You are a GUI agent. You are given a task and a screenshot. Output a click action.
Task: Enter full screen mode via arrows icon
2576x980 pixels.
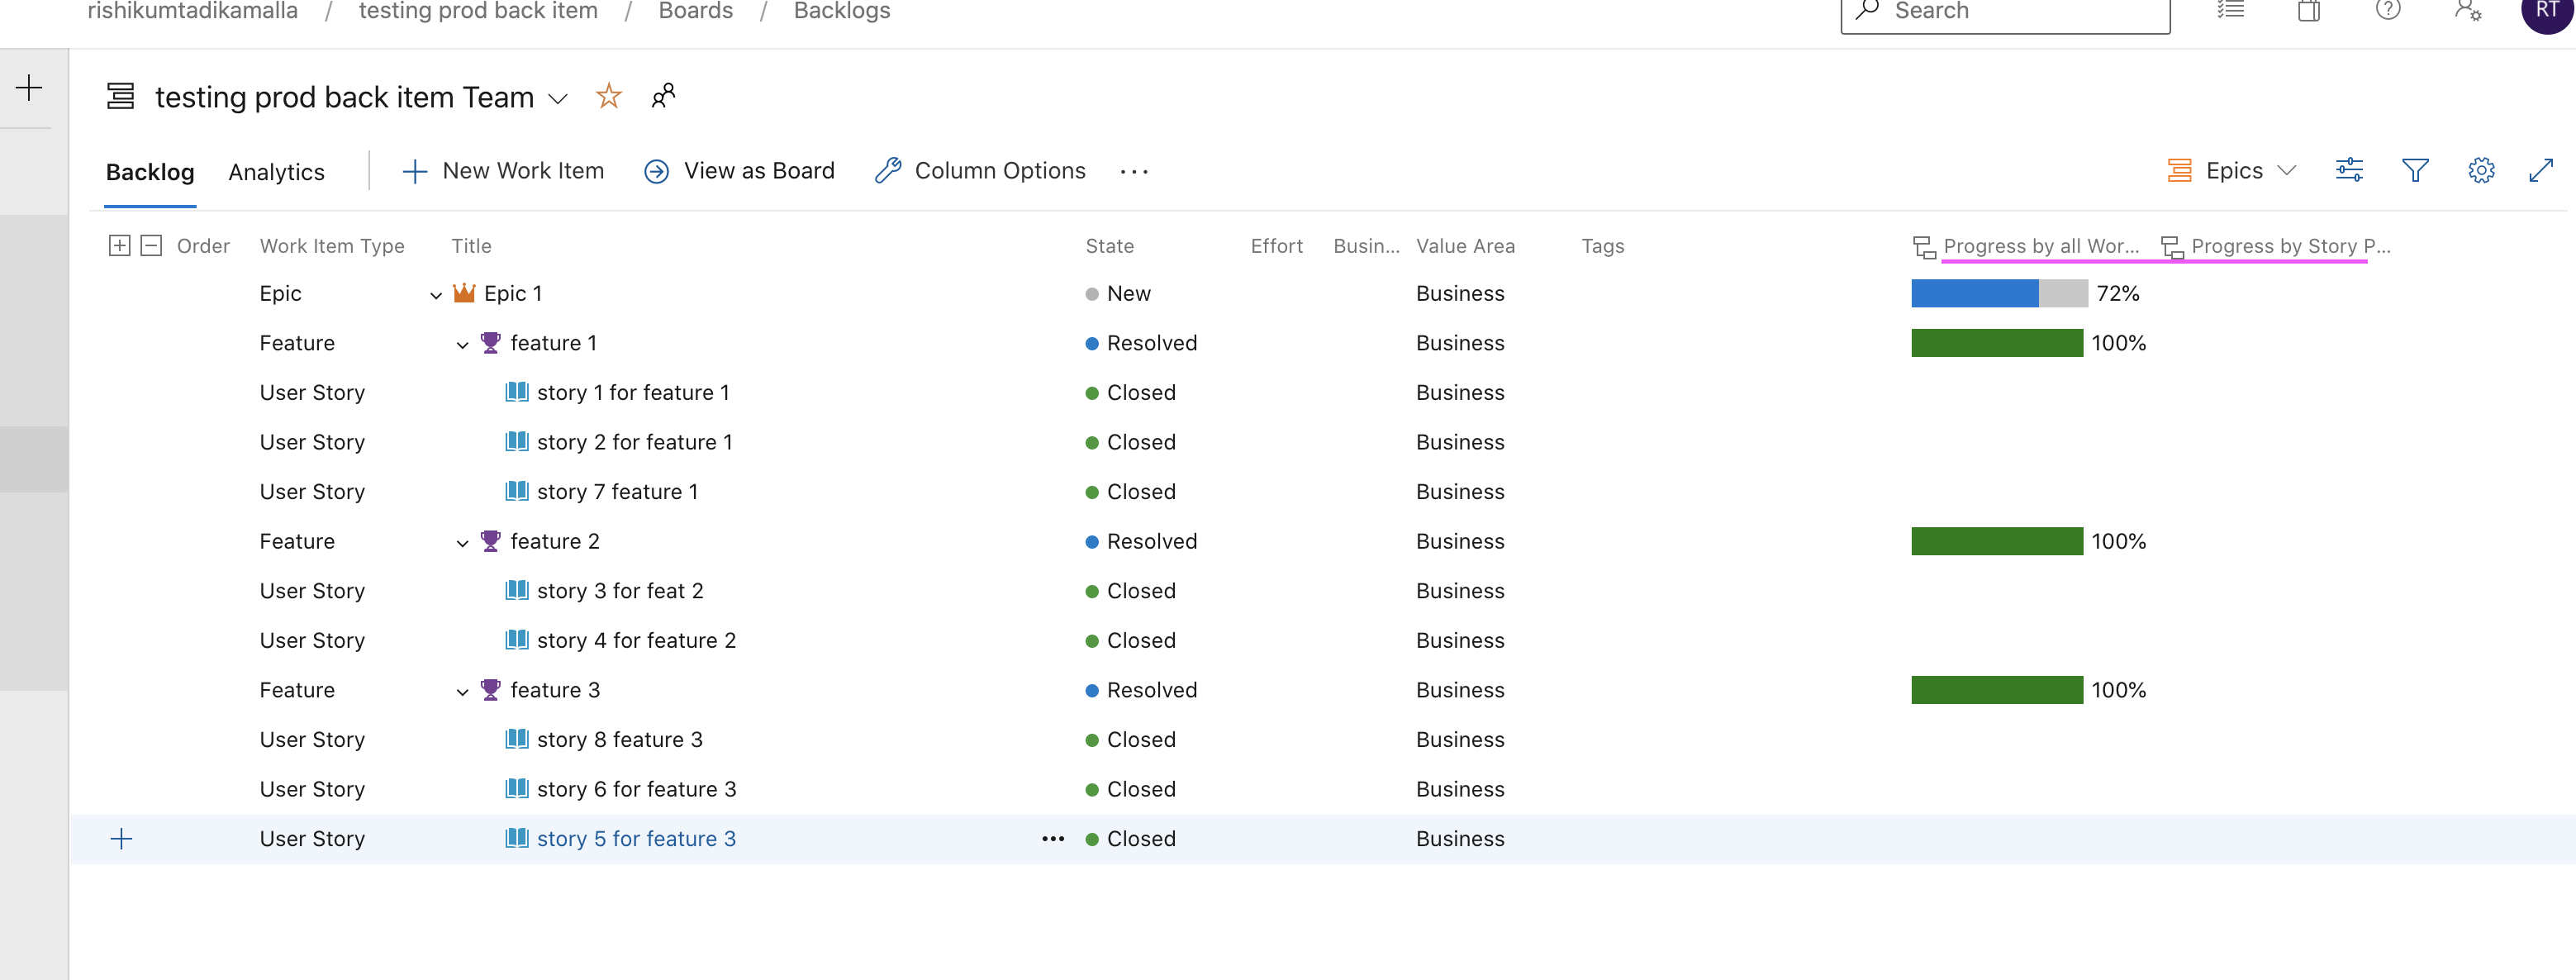tap(2541, 171)
